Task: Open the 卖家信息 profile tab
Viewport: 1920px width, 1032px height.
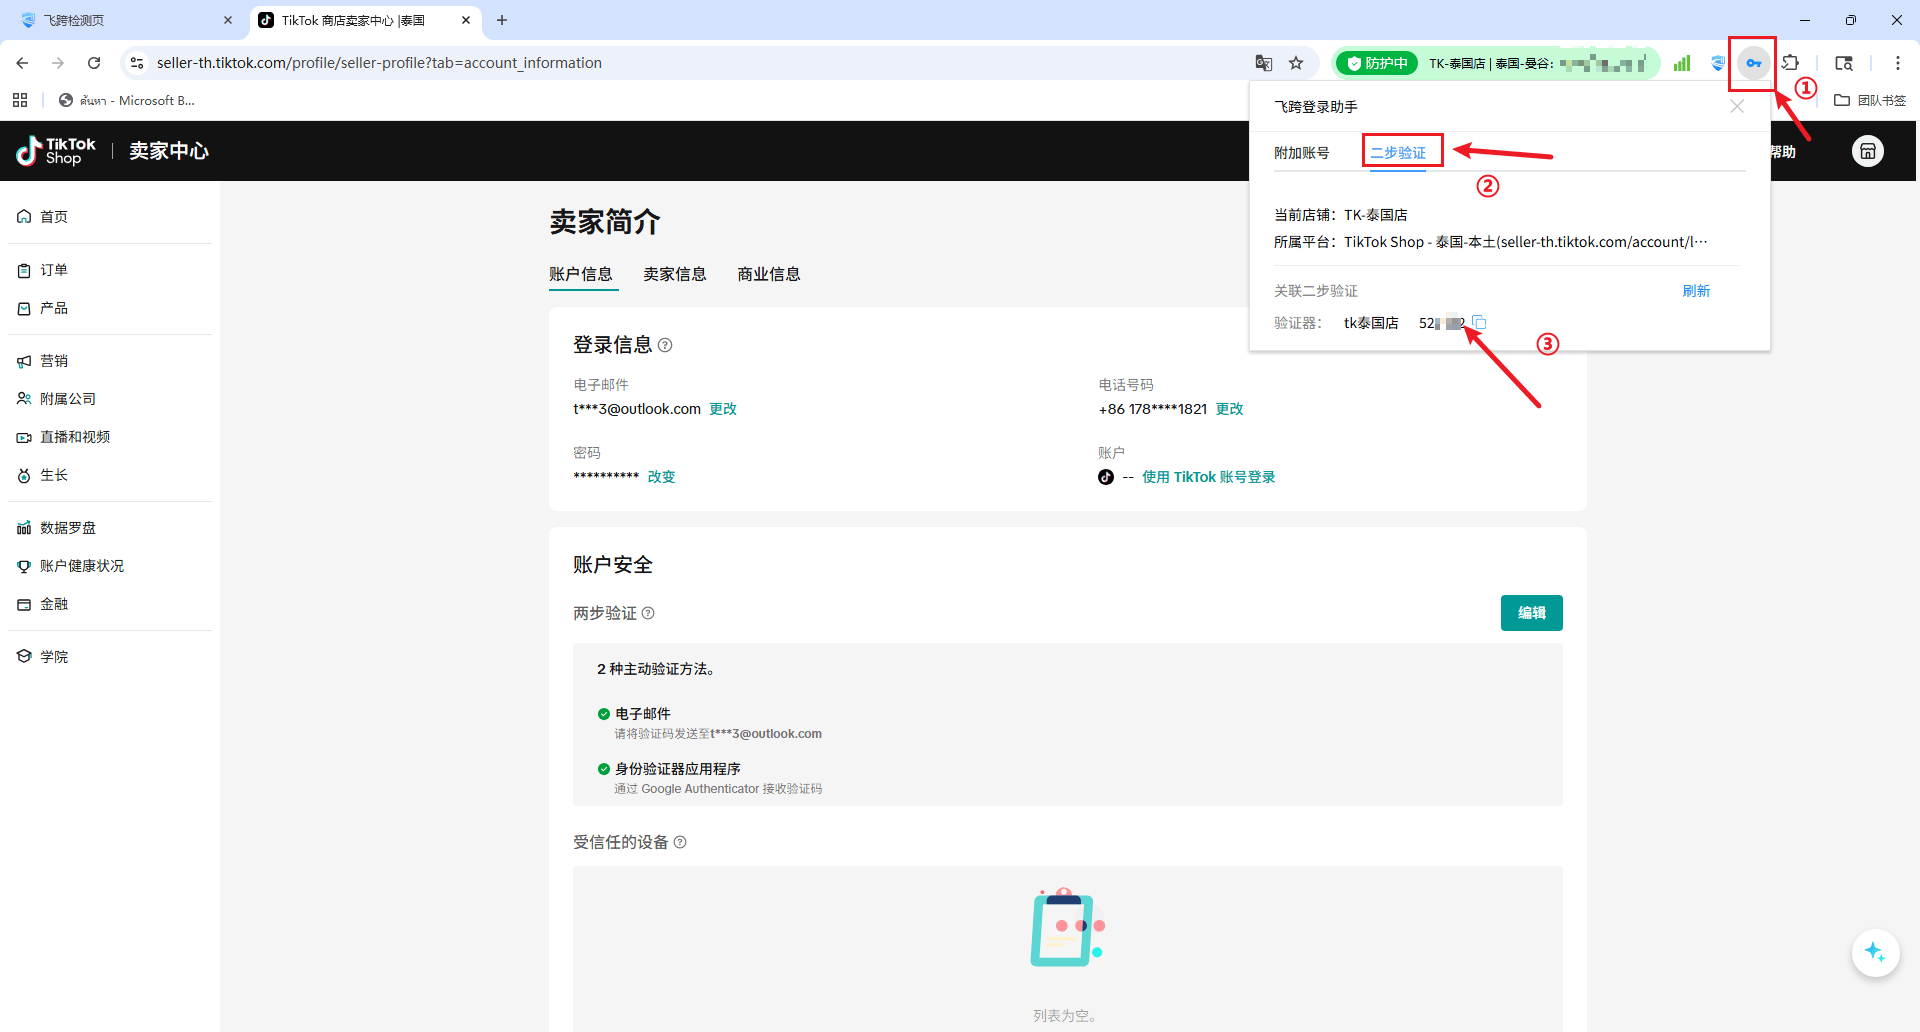Action: point(674,274)
